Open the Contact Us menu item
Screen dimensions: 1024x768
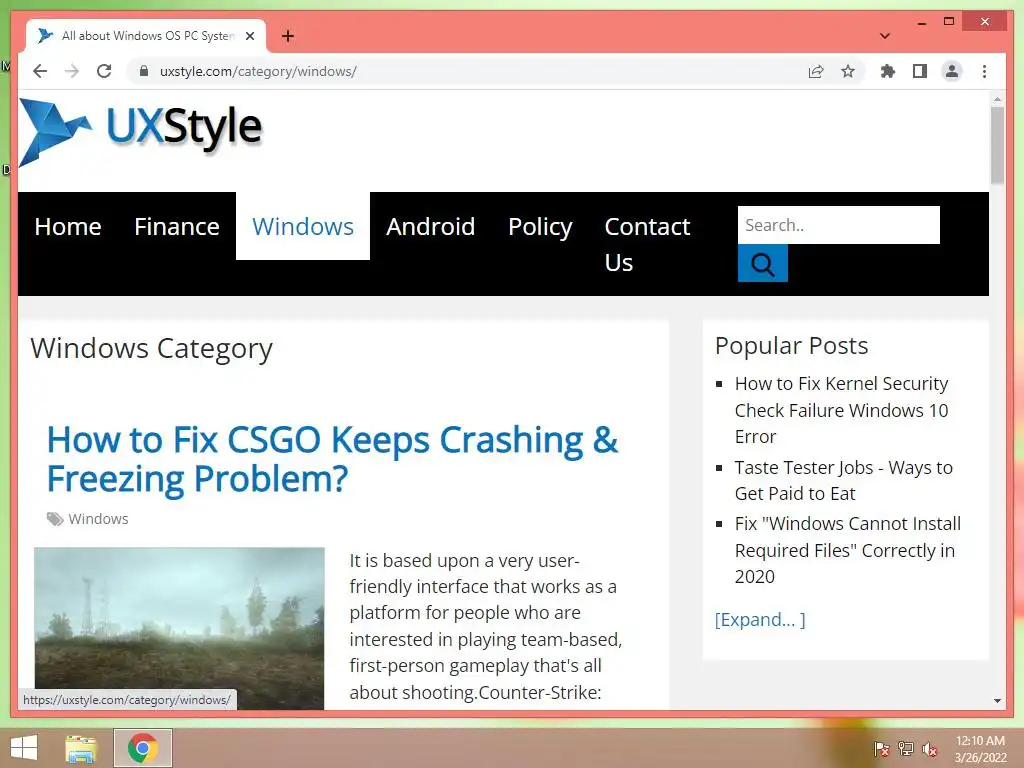(647, 244)
